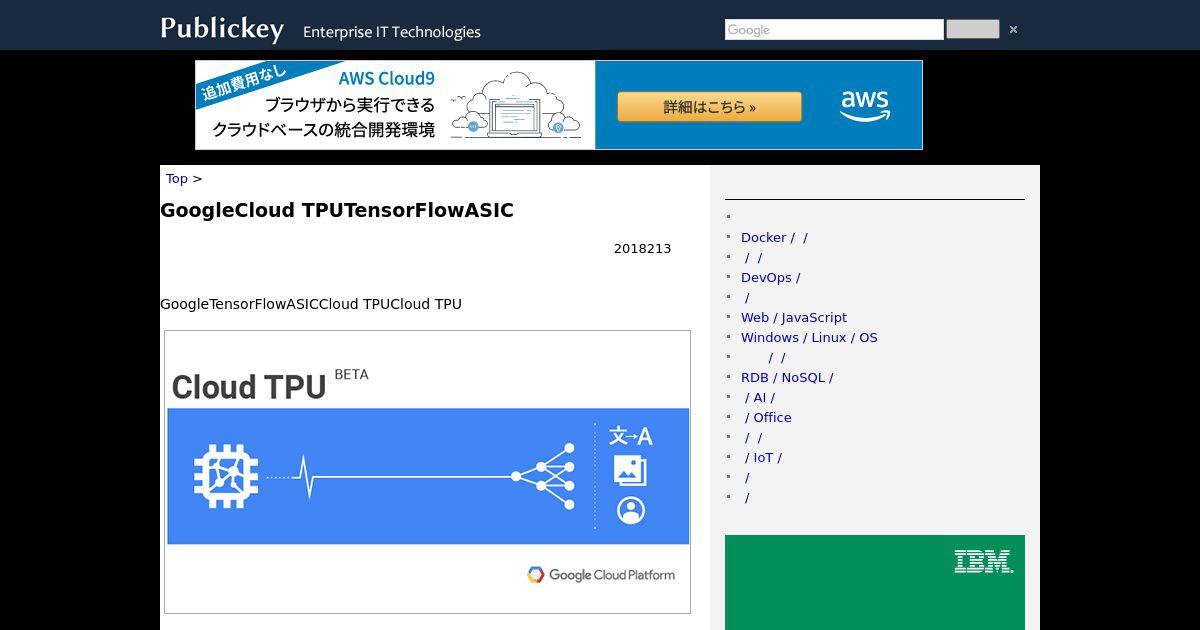Click the GoogleCloud TPUTensorFlowASIC article heading
1200x630 pixels.
coord(337,210)
